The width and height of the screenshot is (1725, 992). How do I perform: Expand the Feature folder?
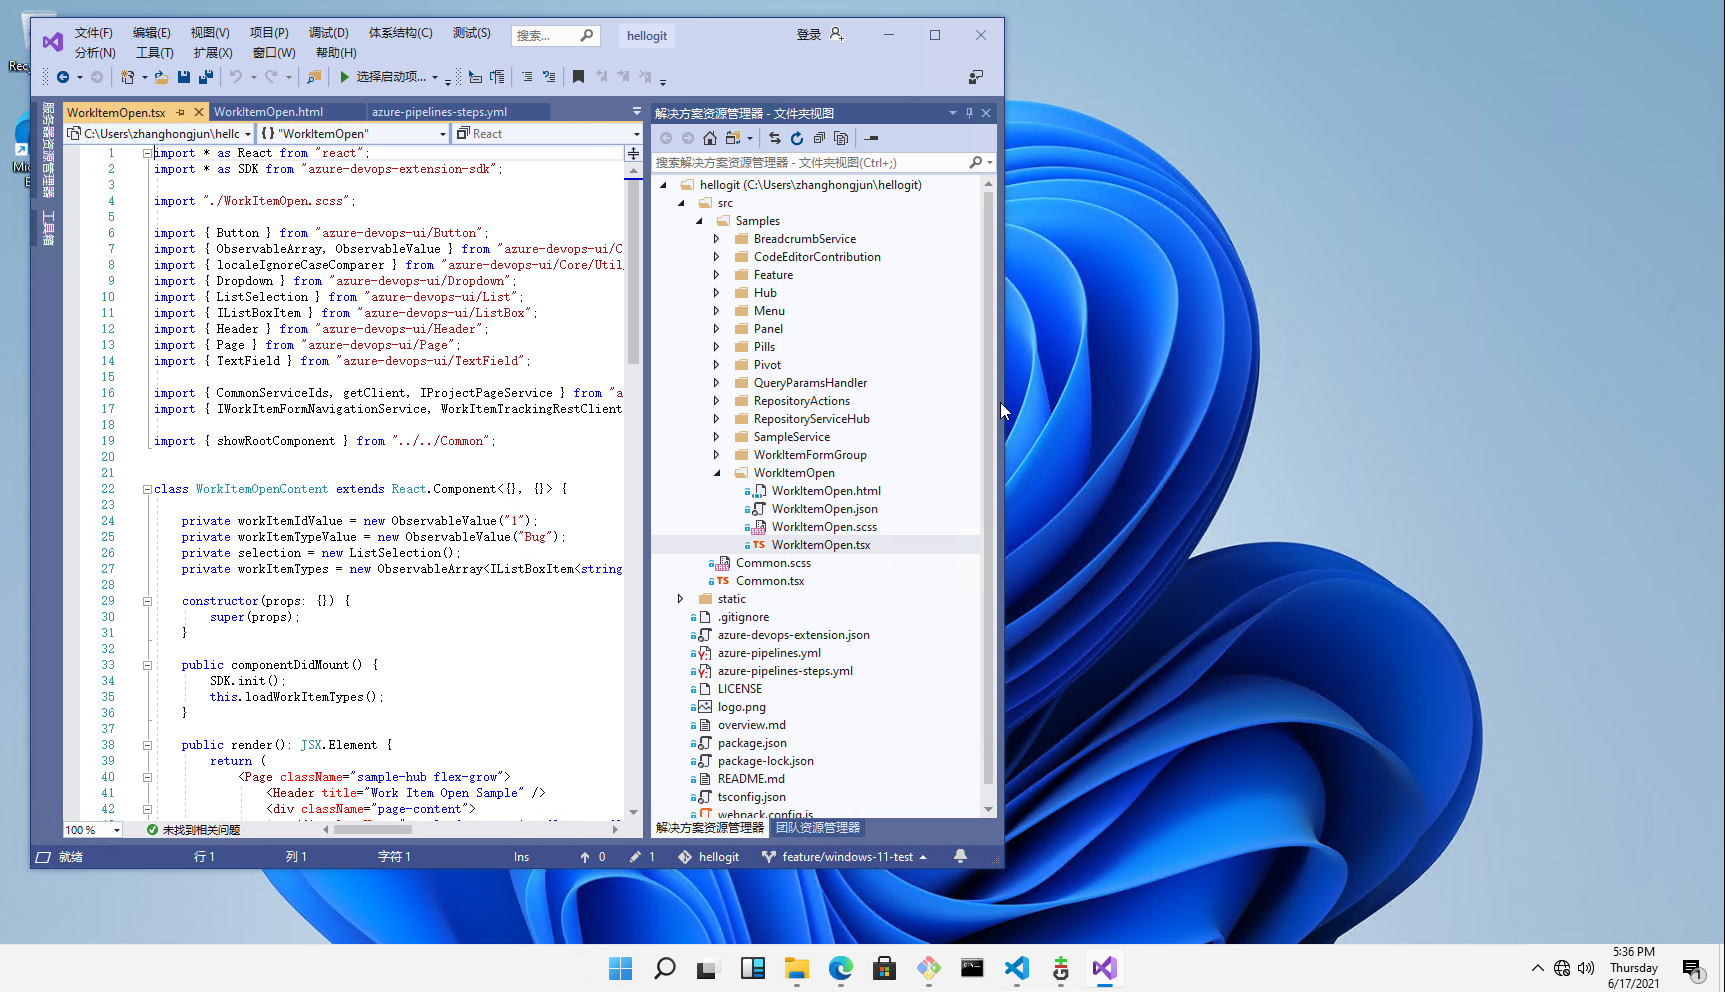pyautogui.click(x=716, y=275)
